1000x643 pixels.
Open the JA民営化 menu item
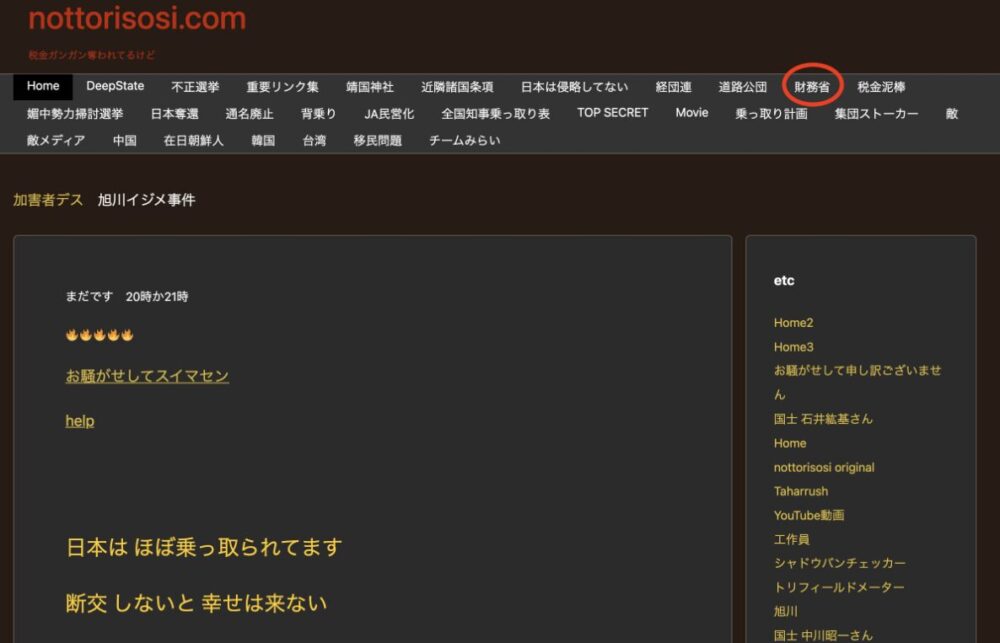coord(389,114)
